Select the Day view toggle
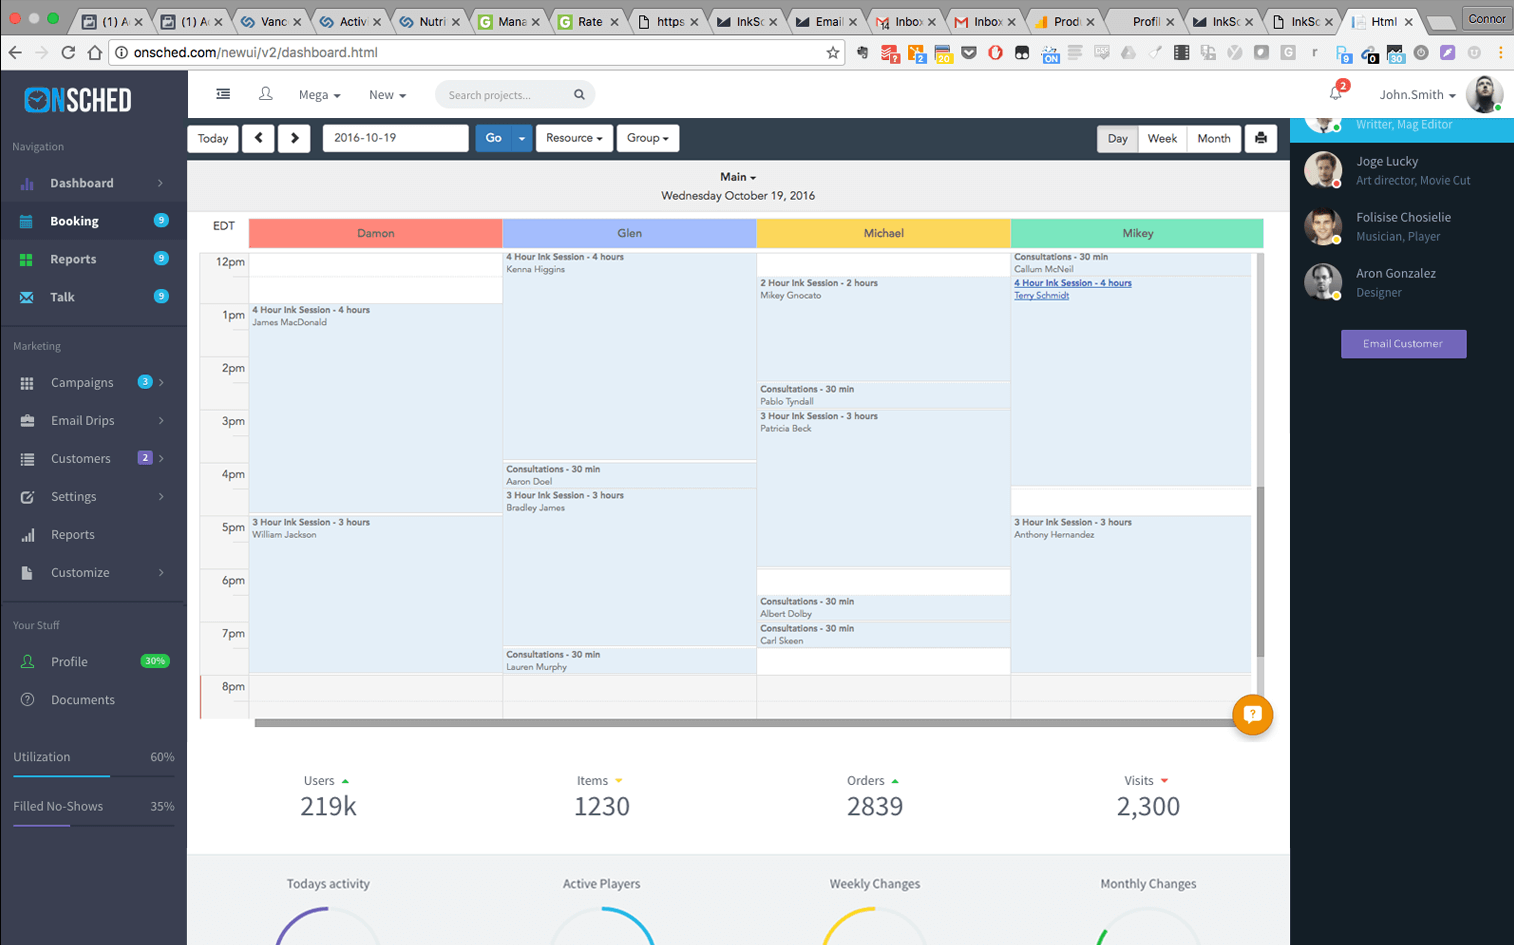The width and height of the screenshot is (1514, 945). coord(1117,138)
